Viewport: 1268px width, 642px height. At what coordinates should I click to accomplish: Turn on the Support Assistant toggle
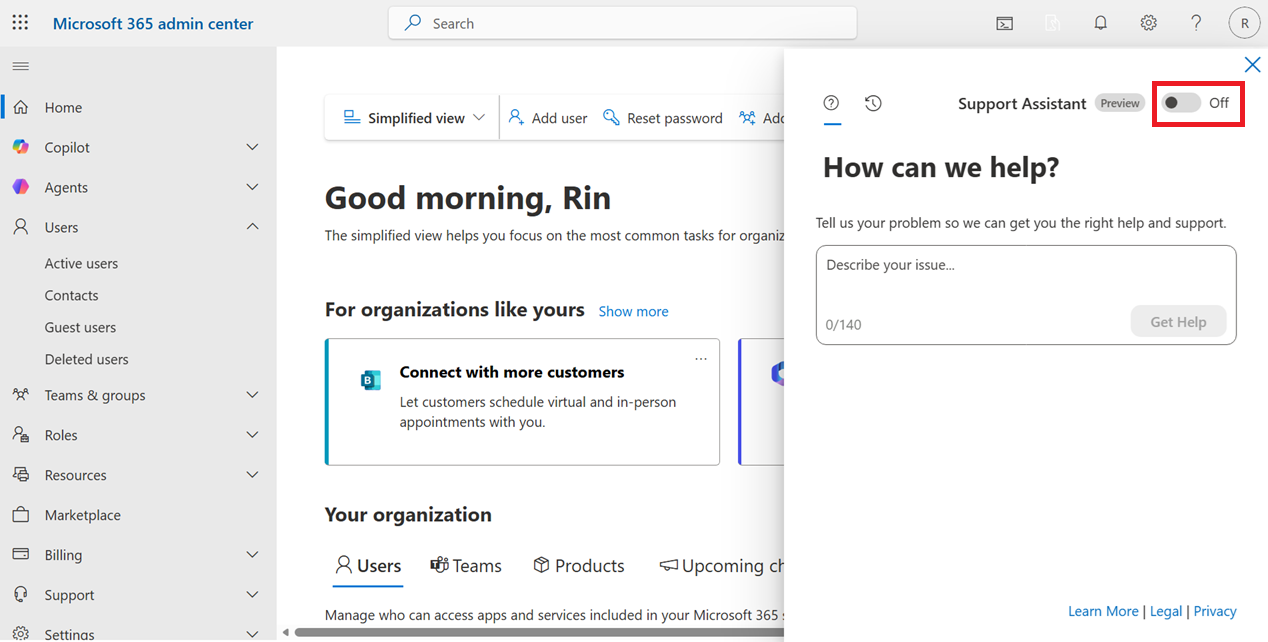(x=1180, y=103)
